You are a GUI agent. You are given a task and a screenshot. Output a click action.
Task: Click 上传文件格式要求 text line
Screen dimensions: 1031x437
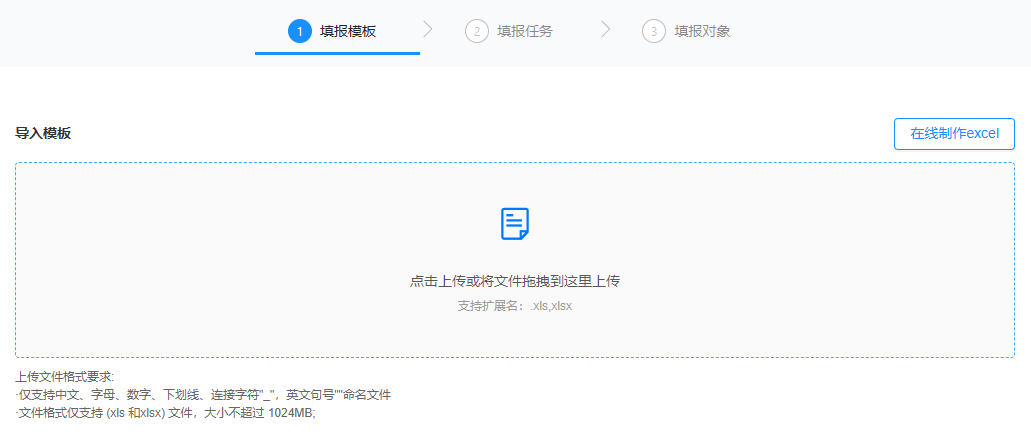click(x=64, y=377)
